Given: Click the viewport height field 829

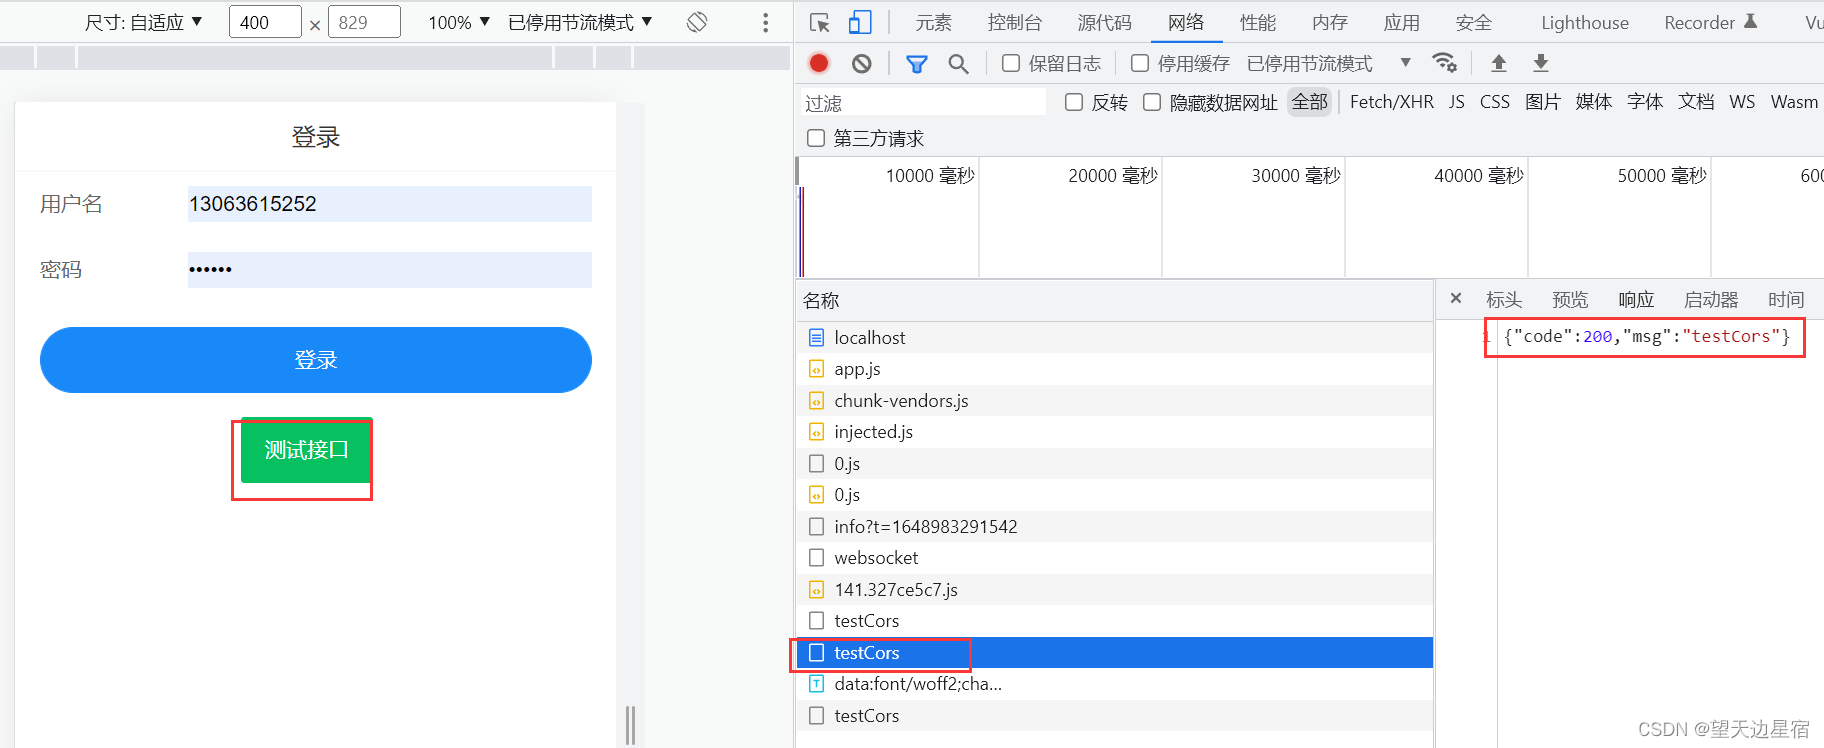Looking at the screenshot, I should pyautogui.click(x=364, y=22).
